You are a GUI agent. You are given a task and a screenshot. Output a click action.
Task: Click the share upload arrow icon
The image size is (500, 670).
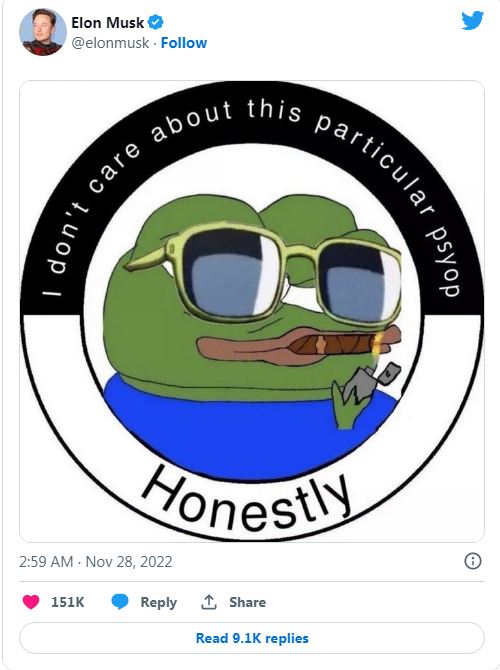[x=209, y=602]
